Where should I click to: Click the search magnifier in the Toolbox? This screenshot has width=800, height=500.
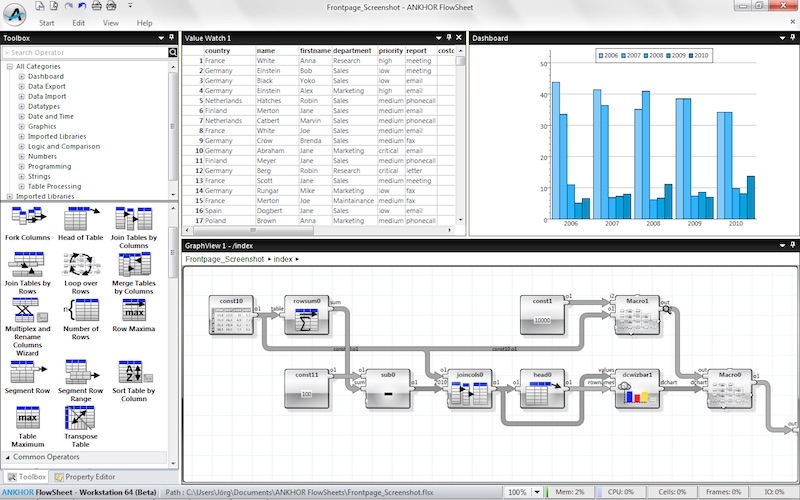[x=172, y=52]
